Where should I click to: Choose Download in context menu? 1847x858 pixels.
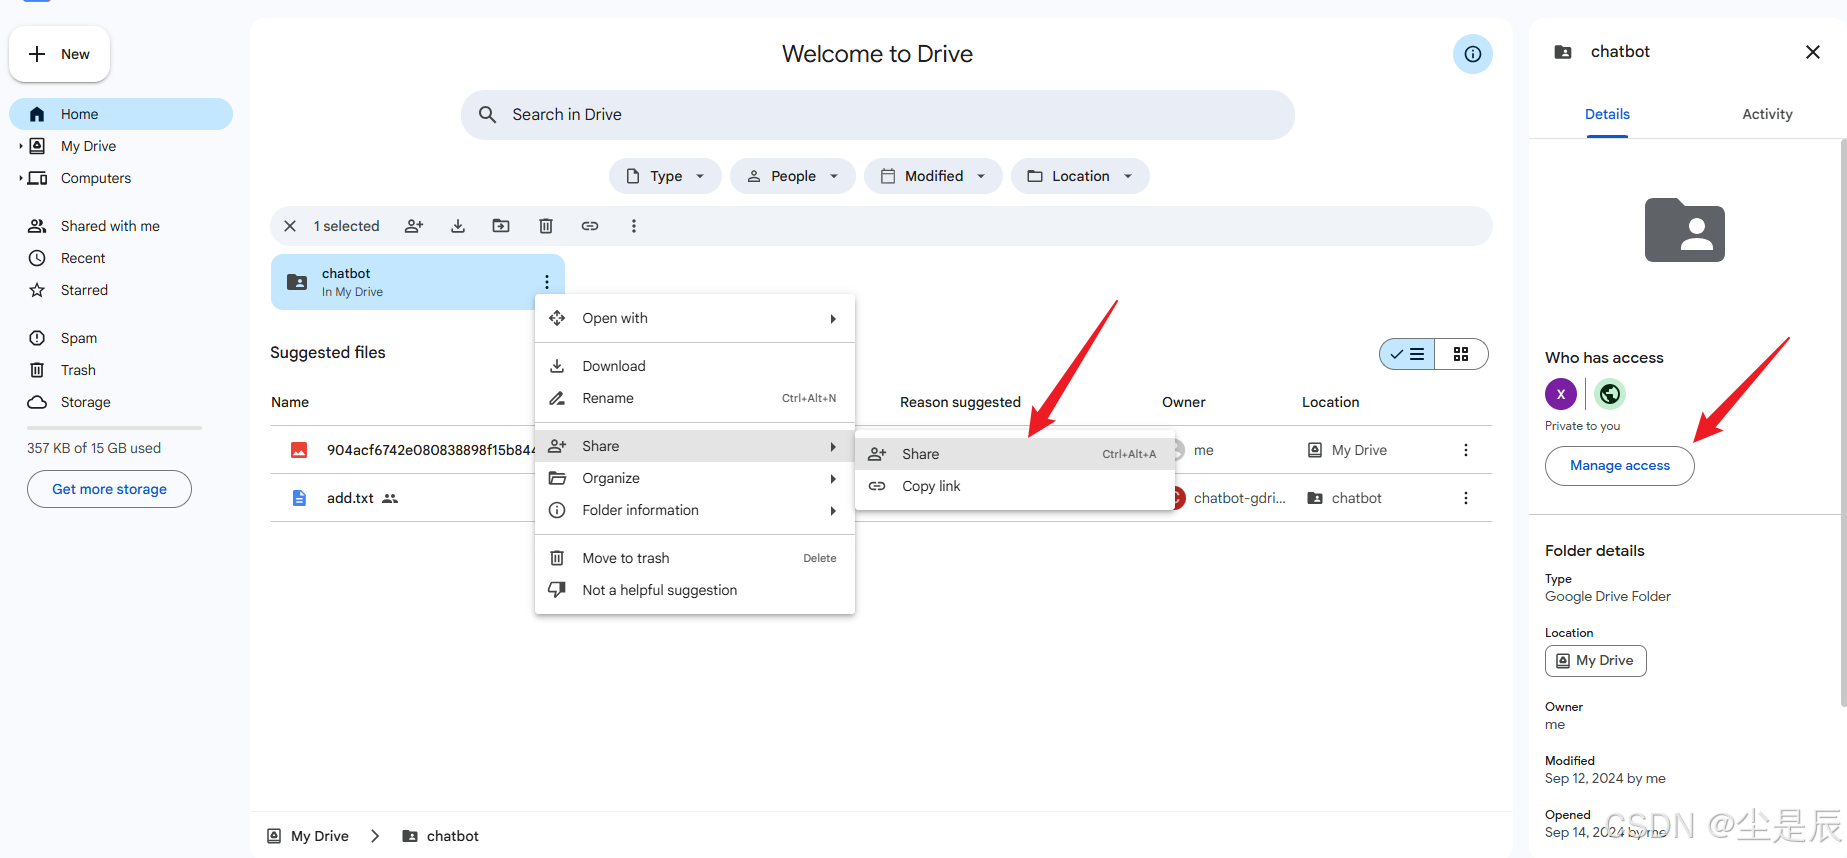(695, 366)
